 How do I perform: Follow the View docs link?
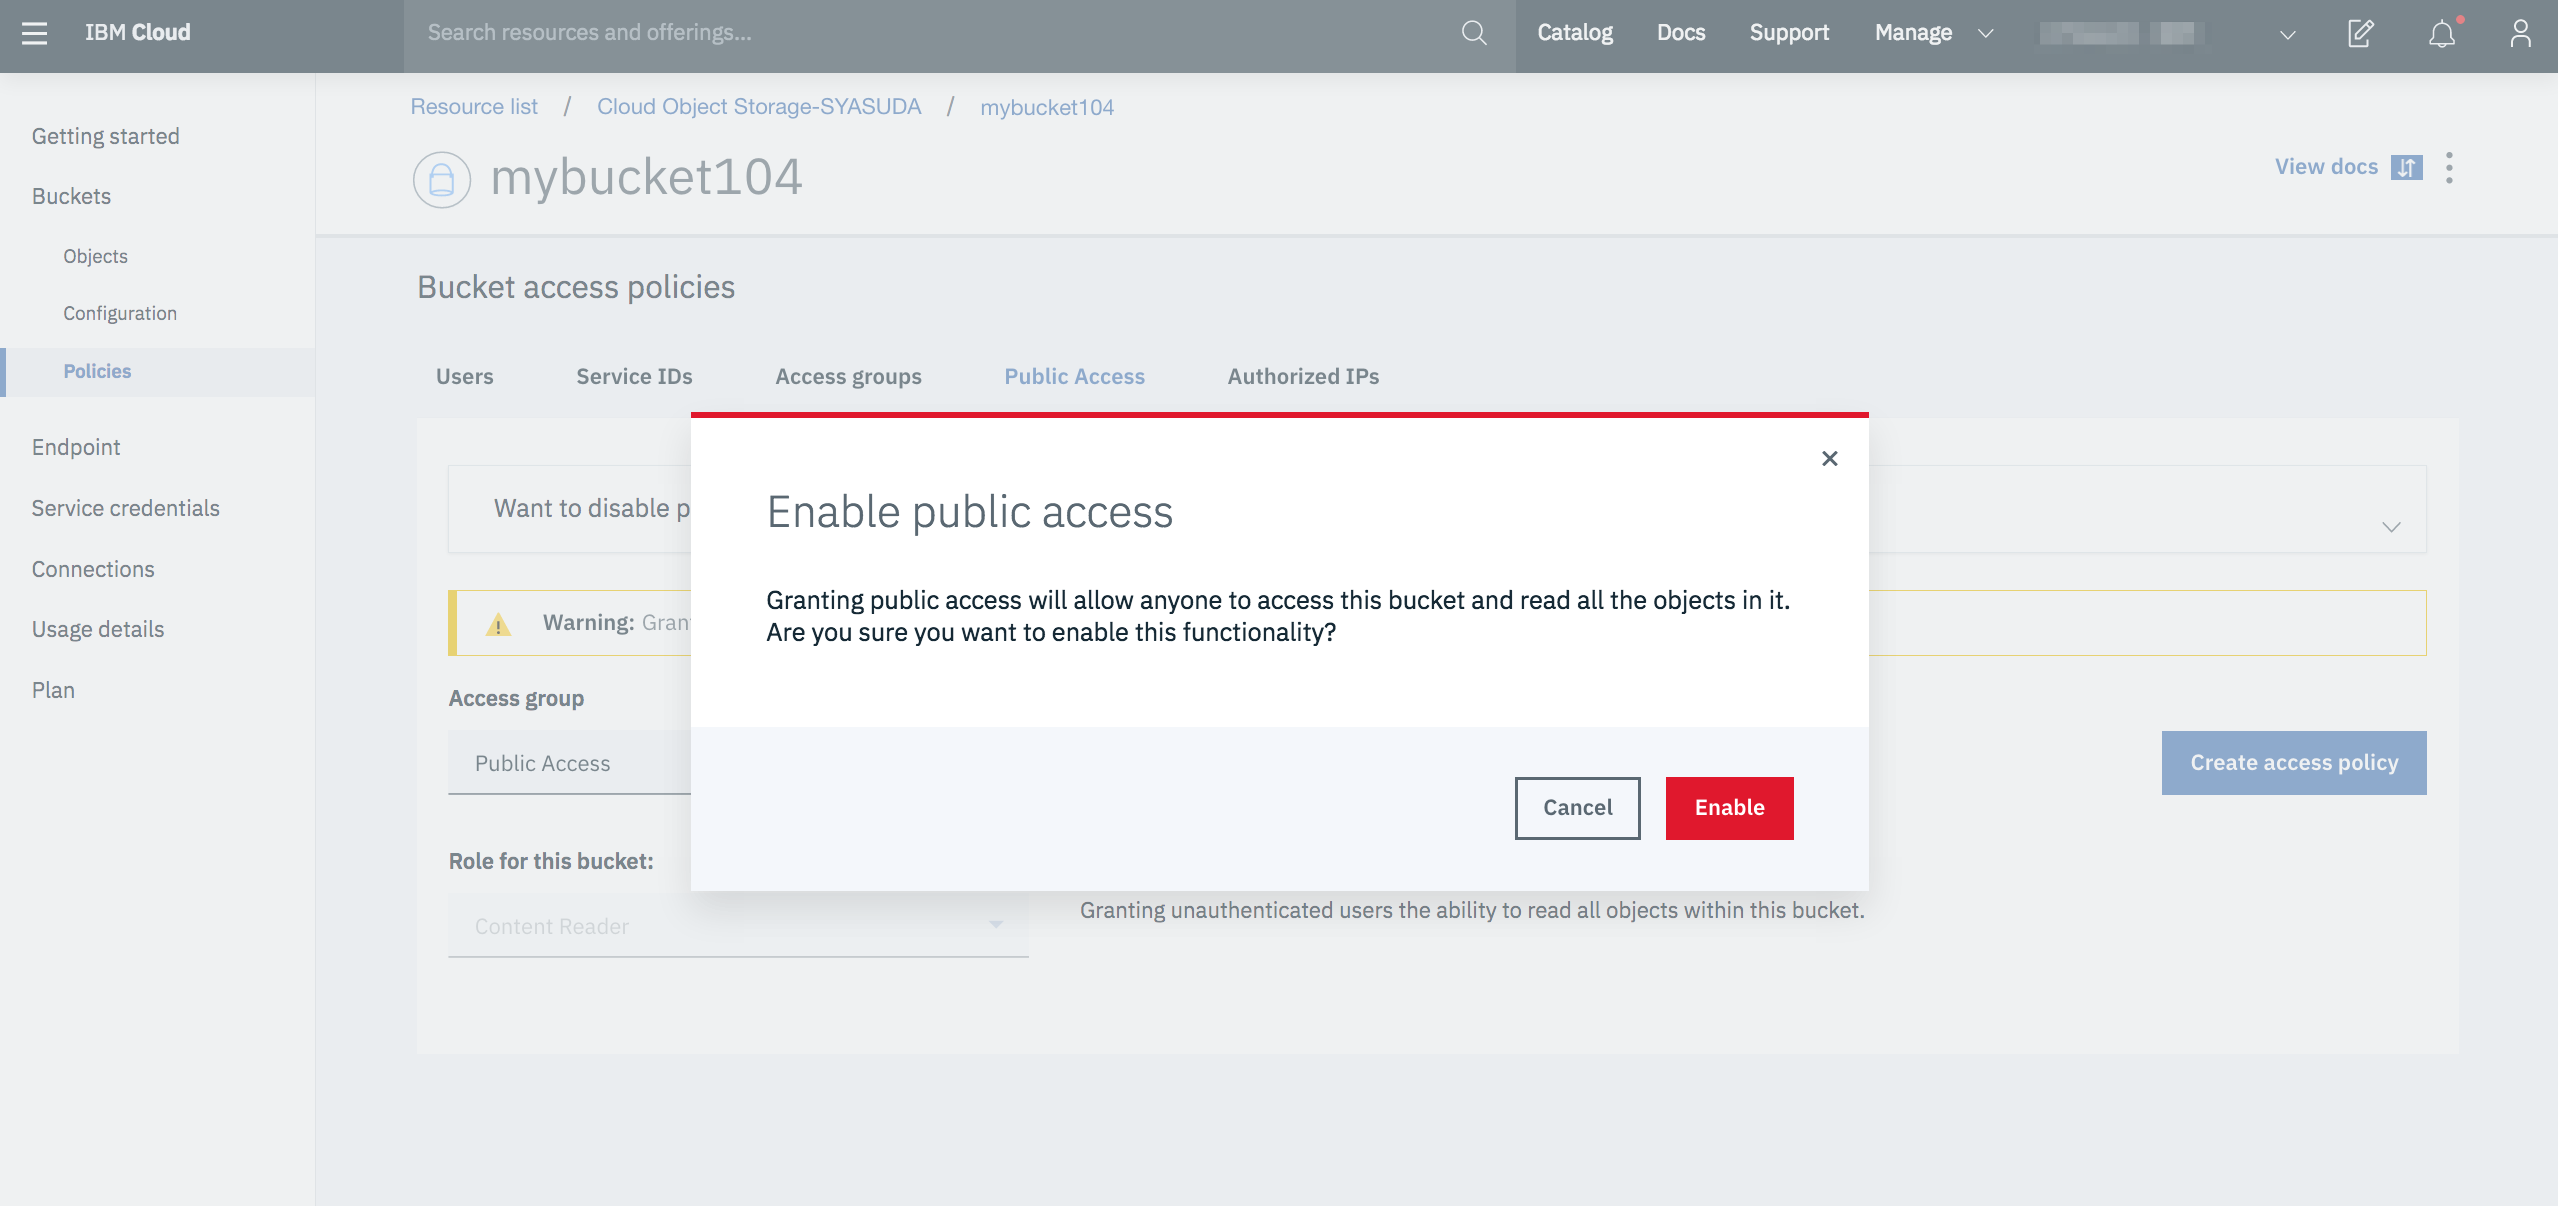[2326, 167]
